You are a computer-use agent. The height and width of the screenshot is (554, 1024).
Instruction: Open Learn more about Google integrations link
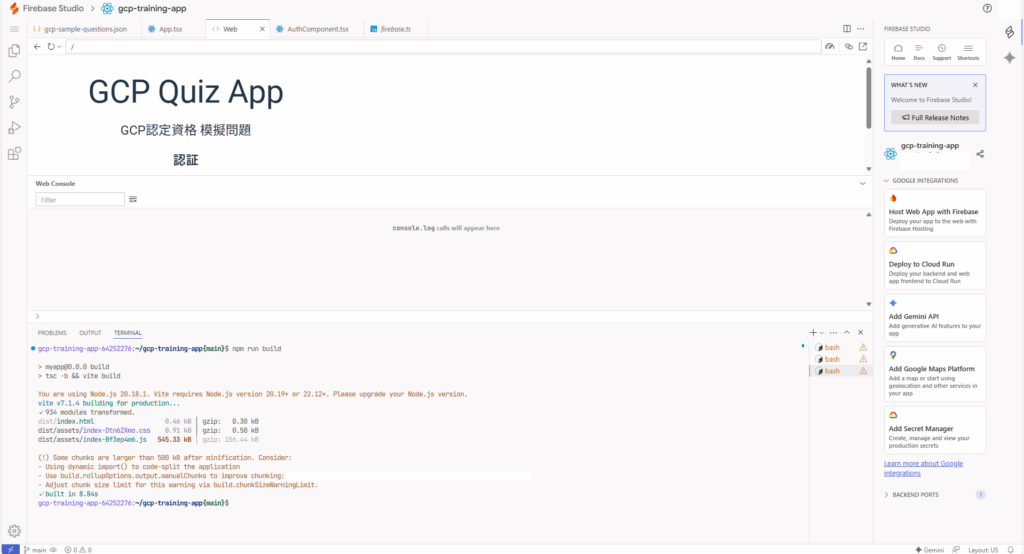(923, 468)
